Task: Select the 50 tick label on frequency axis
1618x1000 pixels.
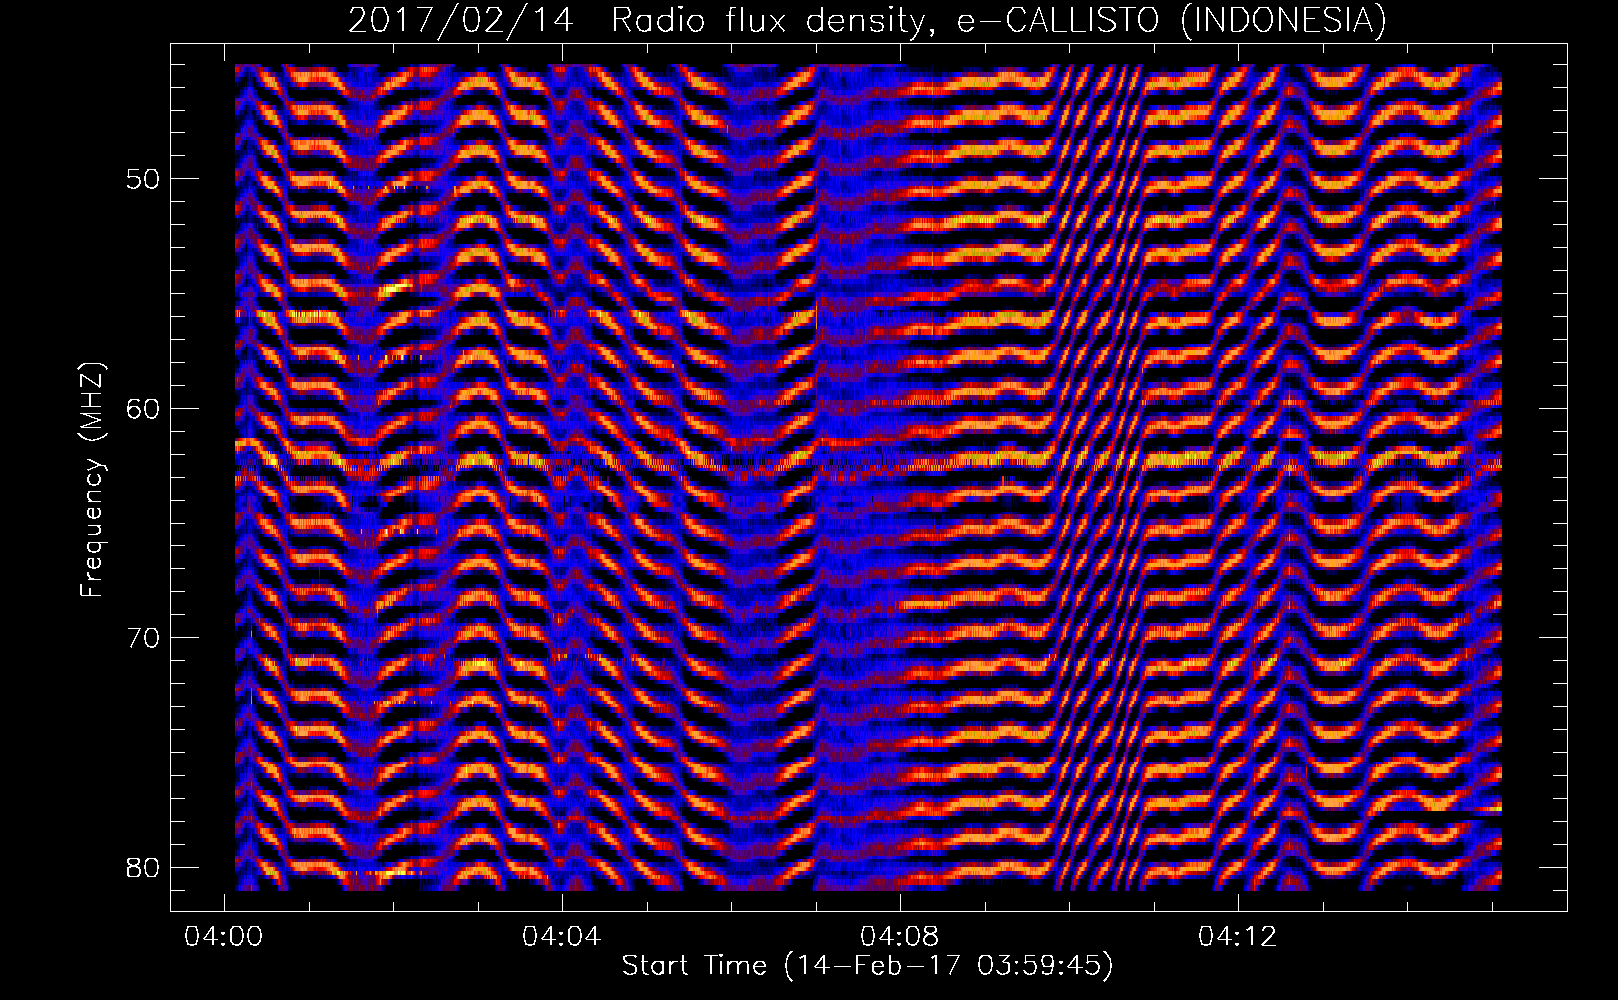Action: click(x=142, y=179)
